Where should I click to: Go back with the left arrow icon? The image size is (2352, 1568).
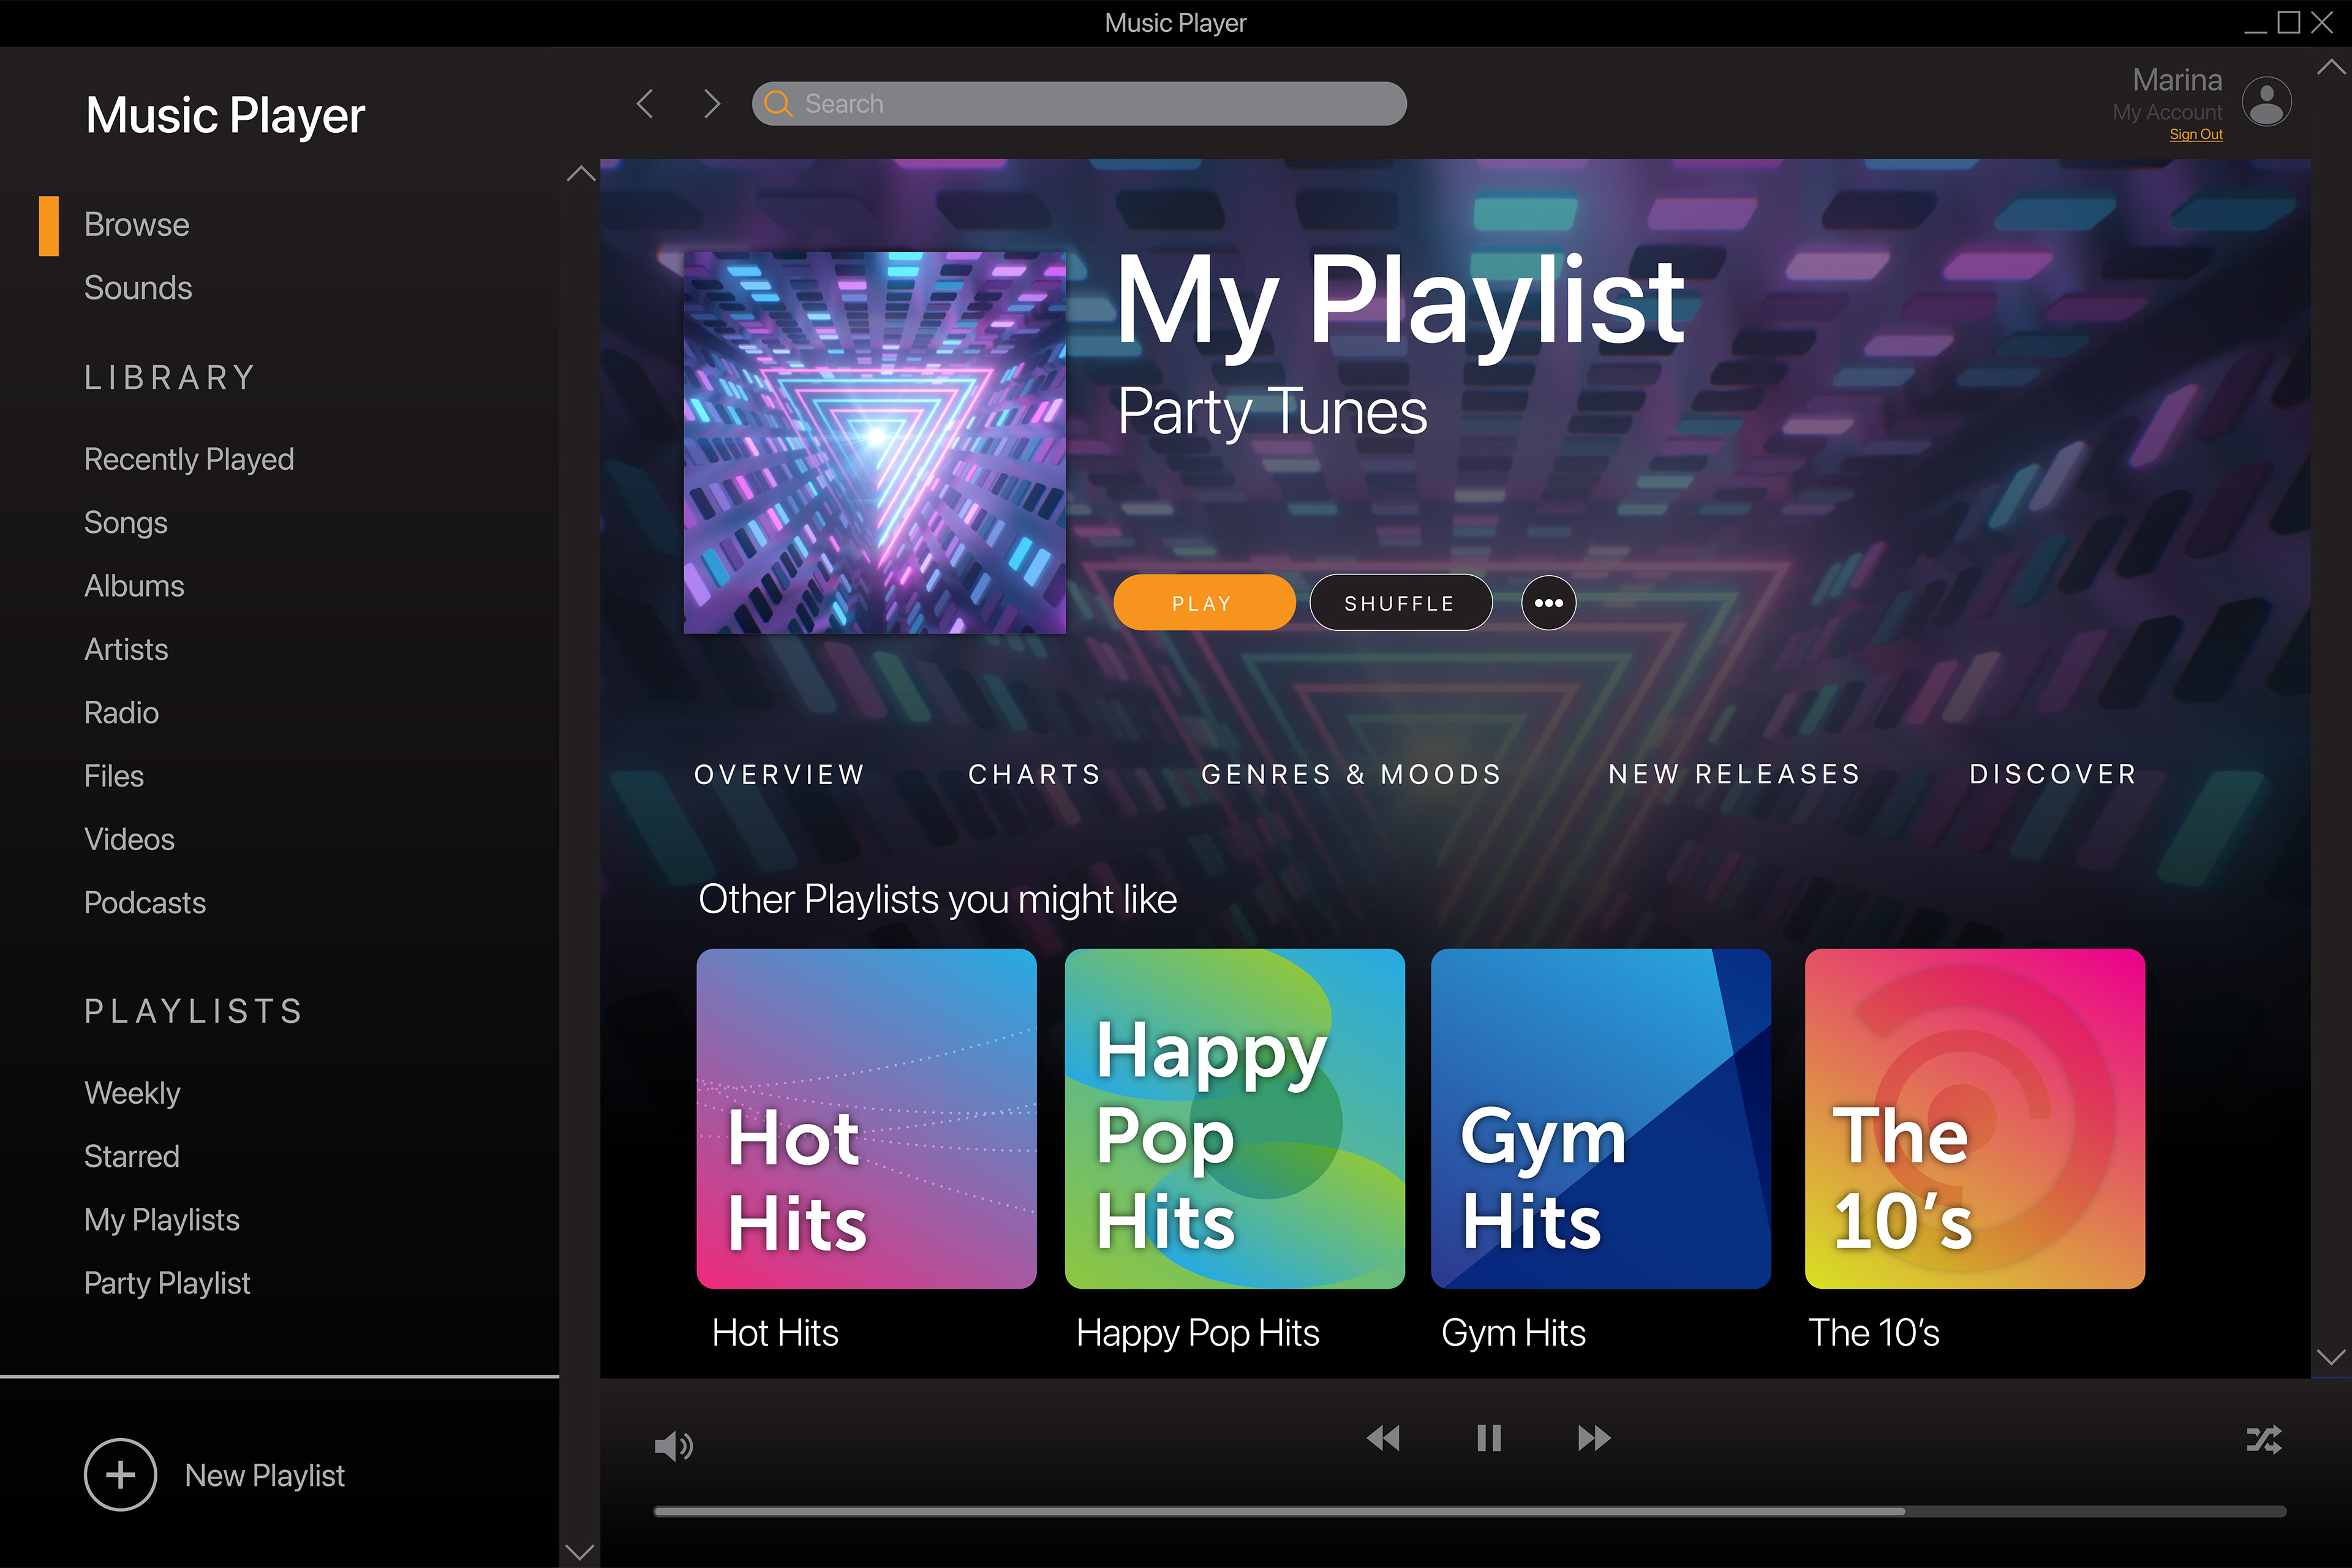pos(646,103)
